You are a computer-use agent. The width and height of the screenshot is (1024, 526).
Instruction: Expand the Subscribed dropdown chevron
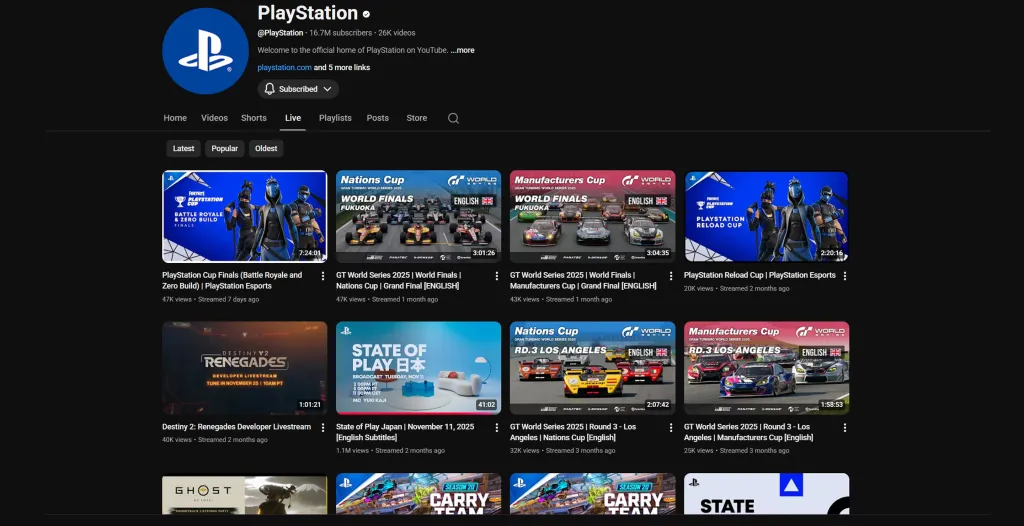coord(327,89)
